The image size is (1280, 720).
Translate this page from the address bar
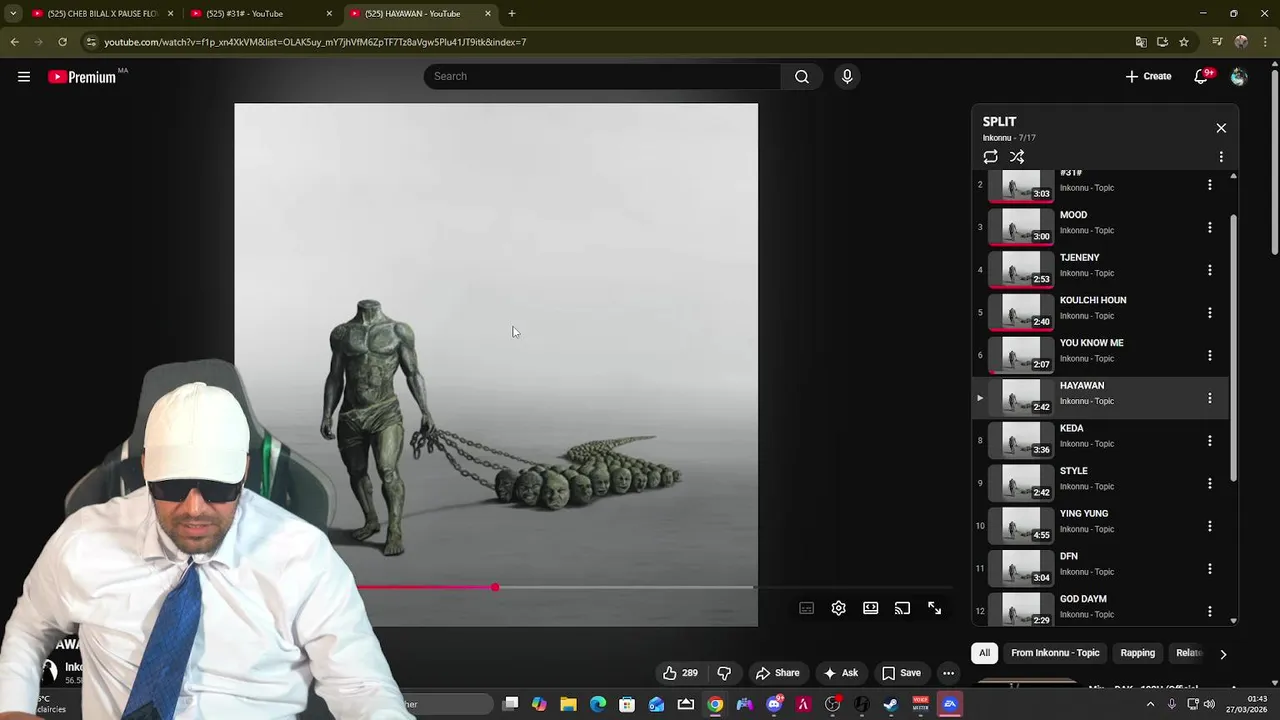(x=1141, y=42)
